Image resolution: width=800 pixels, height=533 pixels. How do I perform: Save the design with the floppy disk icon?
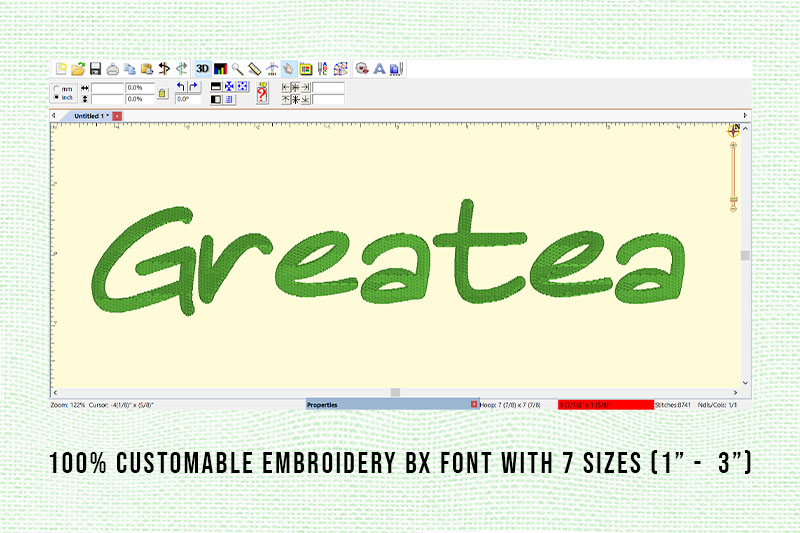click(x=95, y=69)
